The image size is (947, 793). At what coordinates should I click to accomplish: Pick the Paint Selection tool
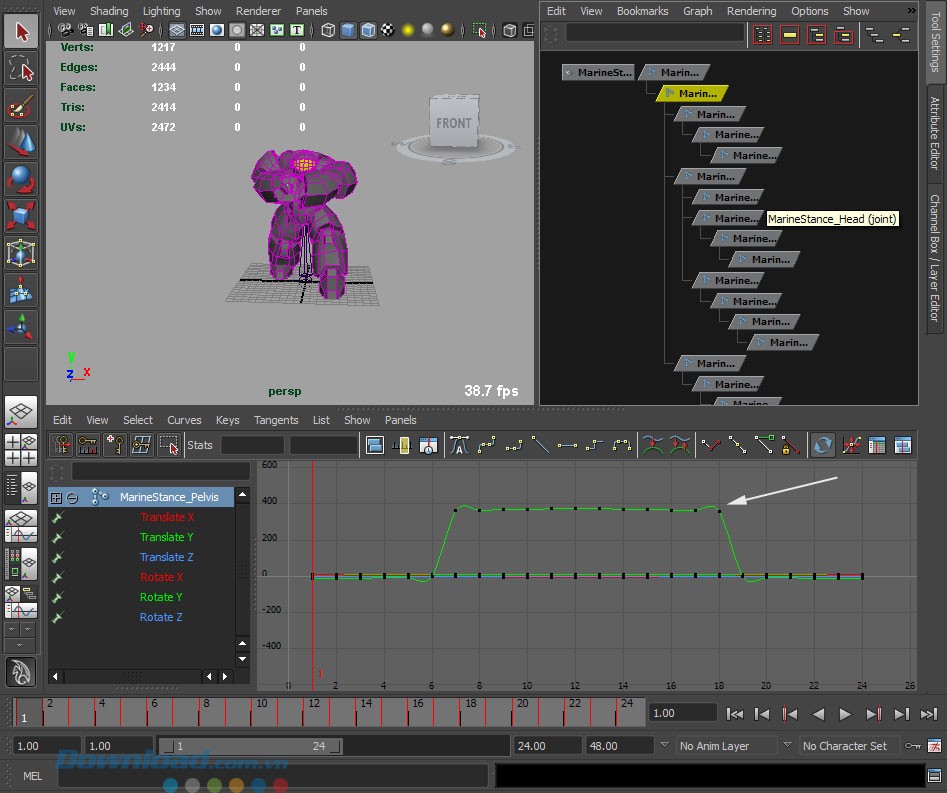[21, 106]
